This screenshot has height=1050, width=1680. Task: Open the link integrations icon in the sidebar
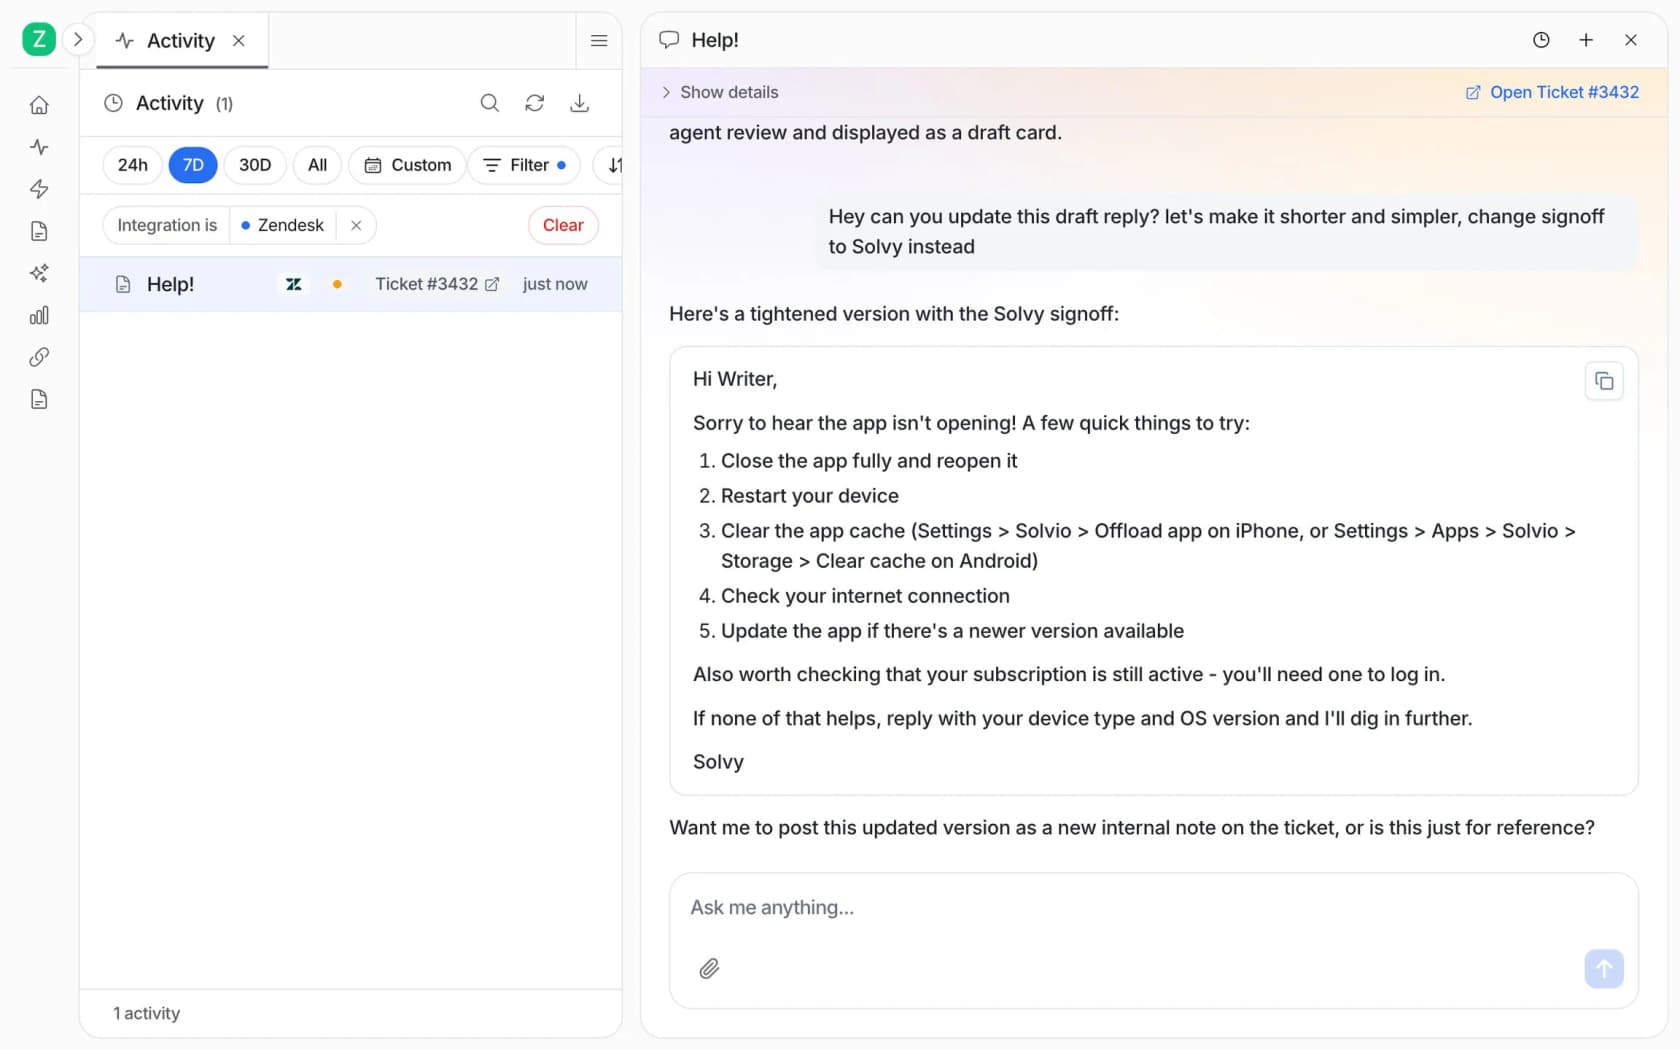click(39, 357)
